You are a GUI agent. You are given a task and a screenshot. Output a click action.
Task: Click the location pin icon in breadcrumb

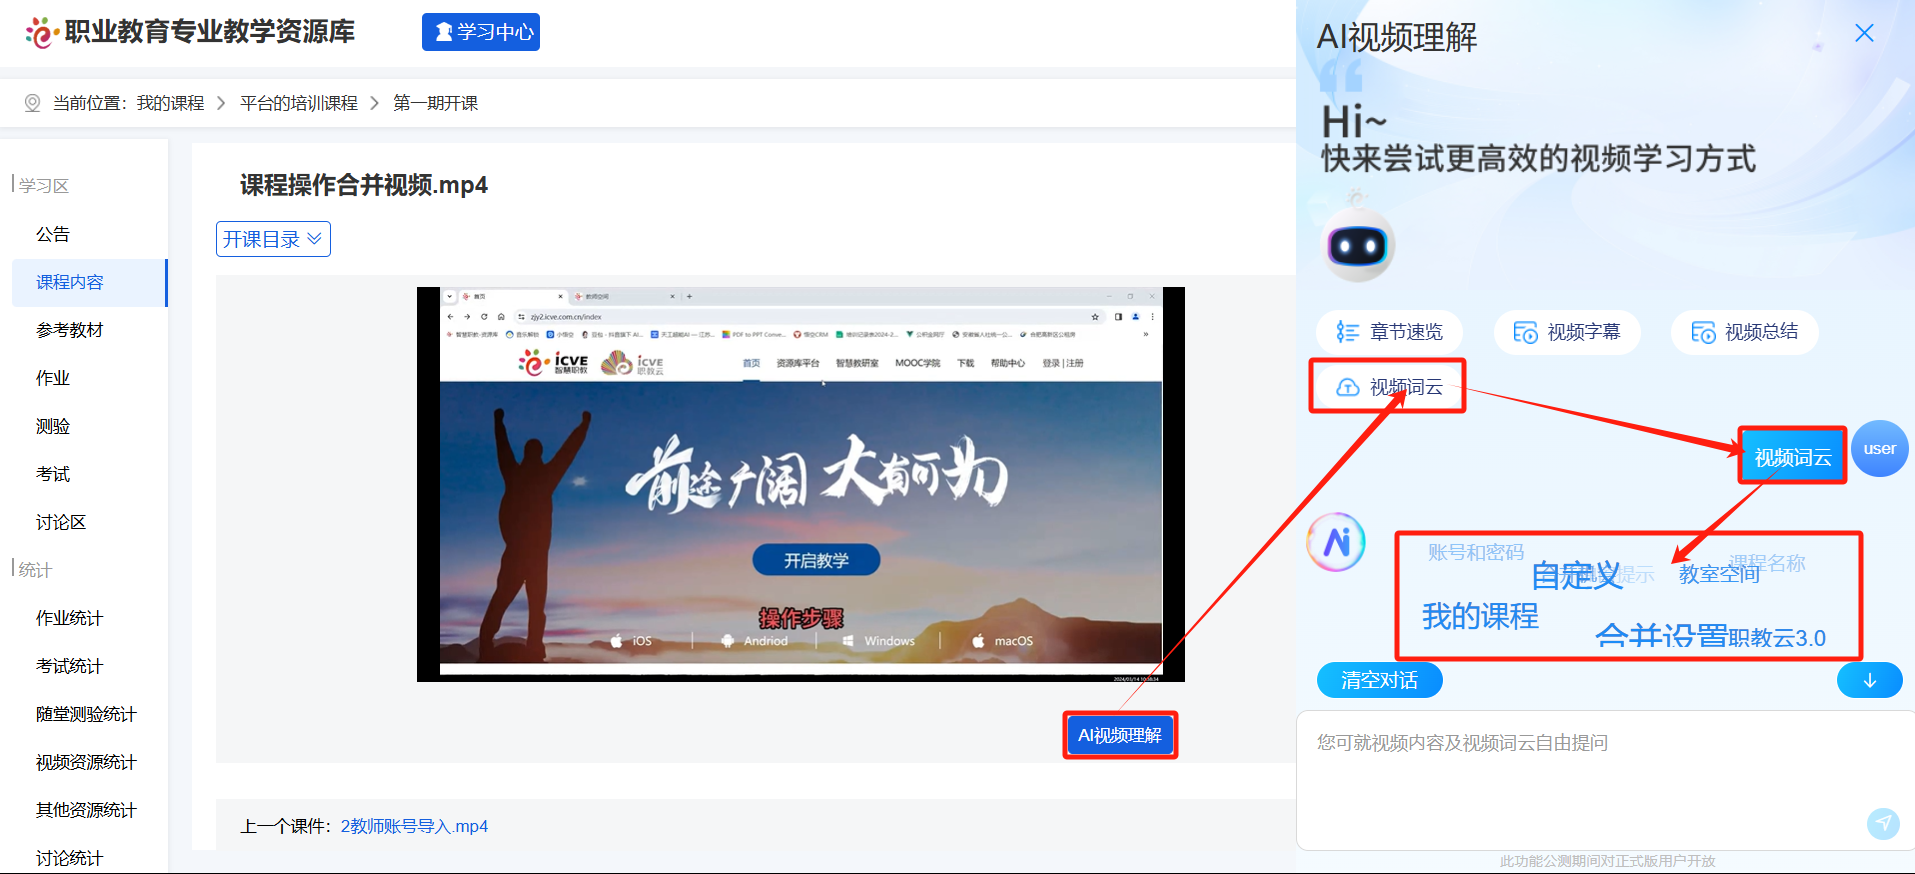pos(32,103)
